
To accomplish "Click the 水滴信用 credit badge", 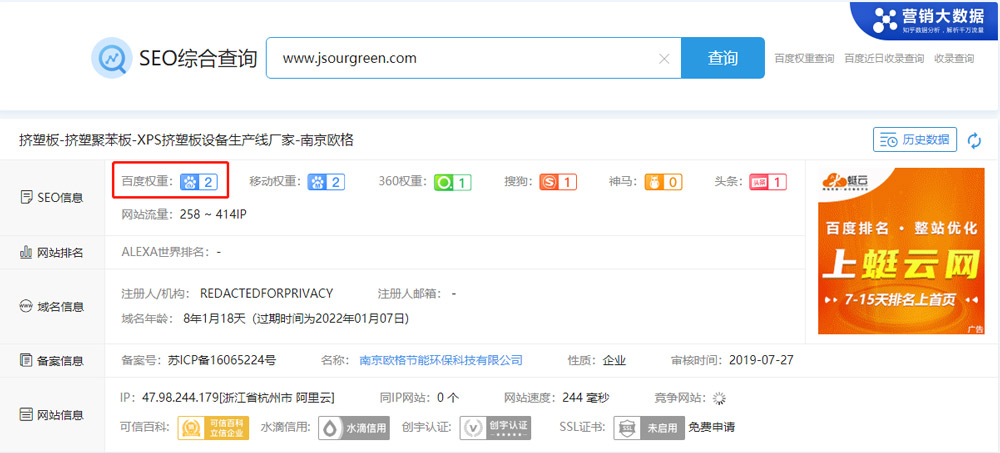I will tap(354, 428).
